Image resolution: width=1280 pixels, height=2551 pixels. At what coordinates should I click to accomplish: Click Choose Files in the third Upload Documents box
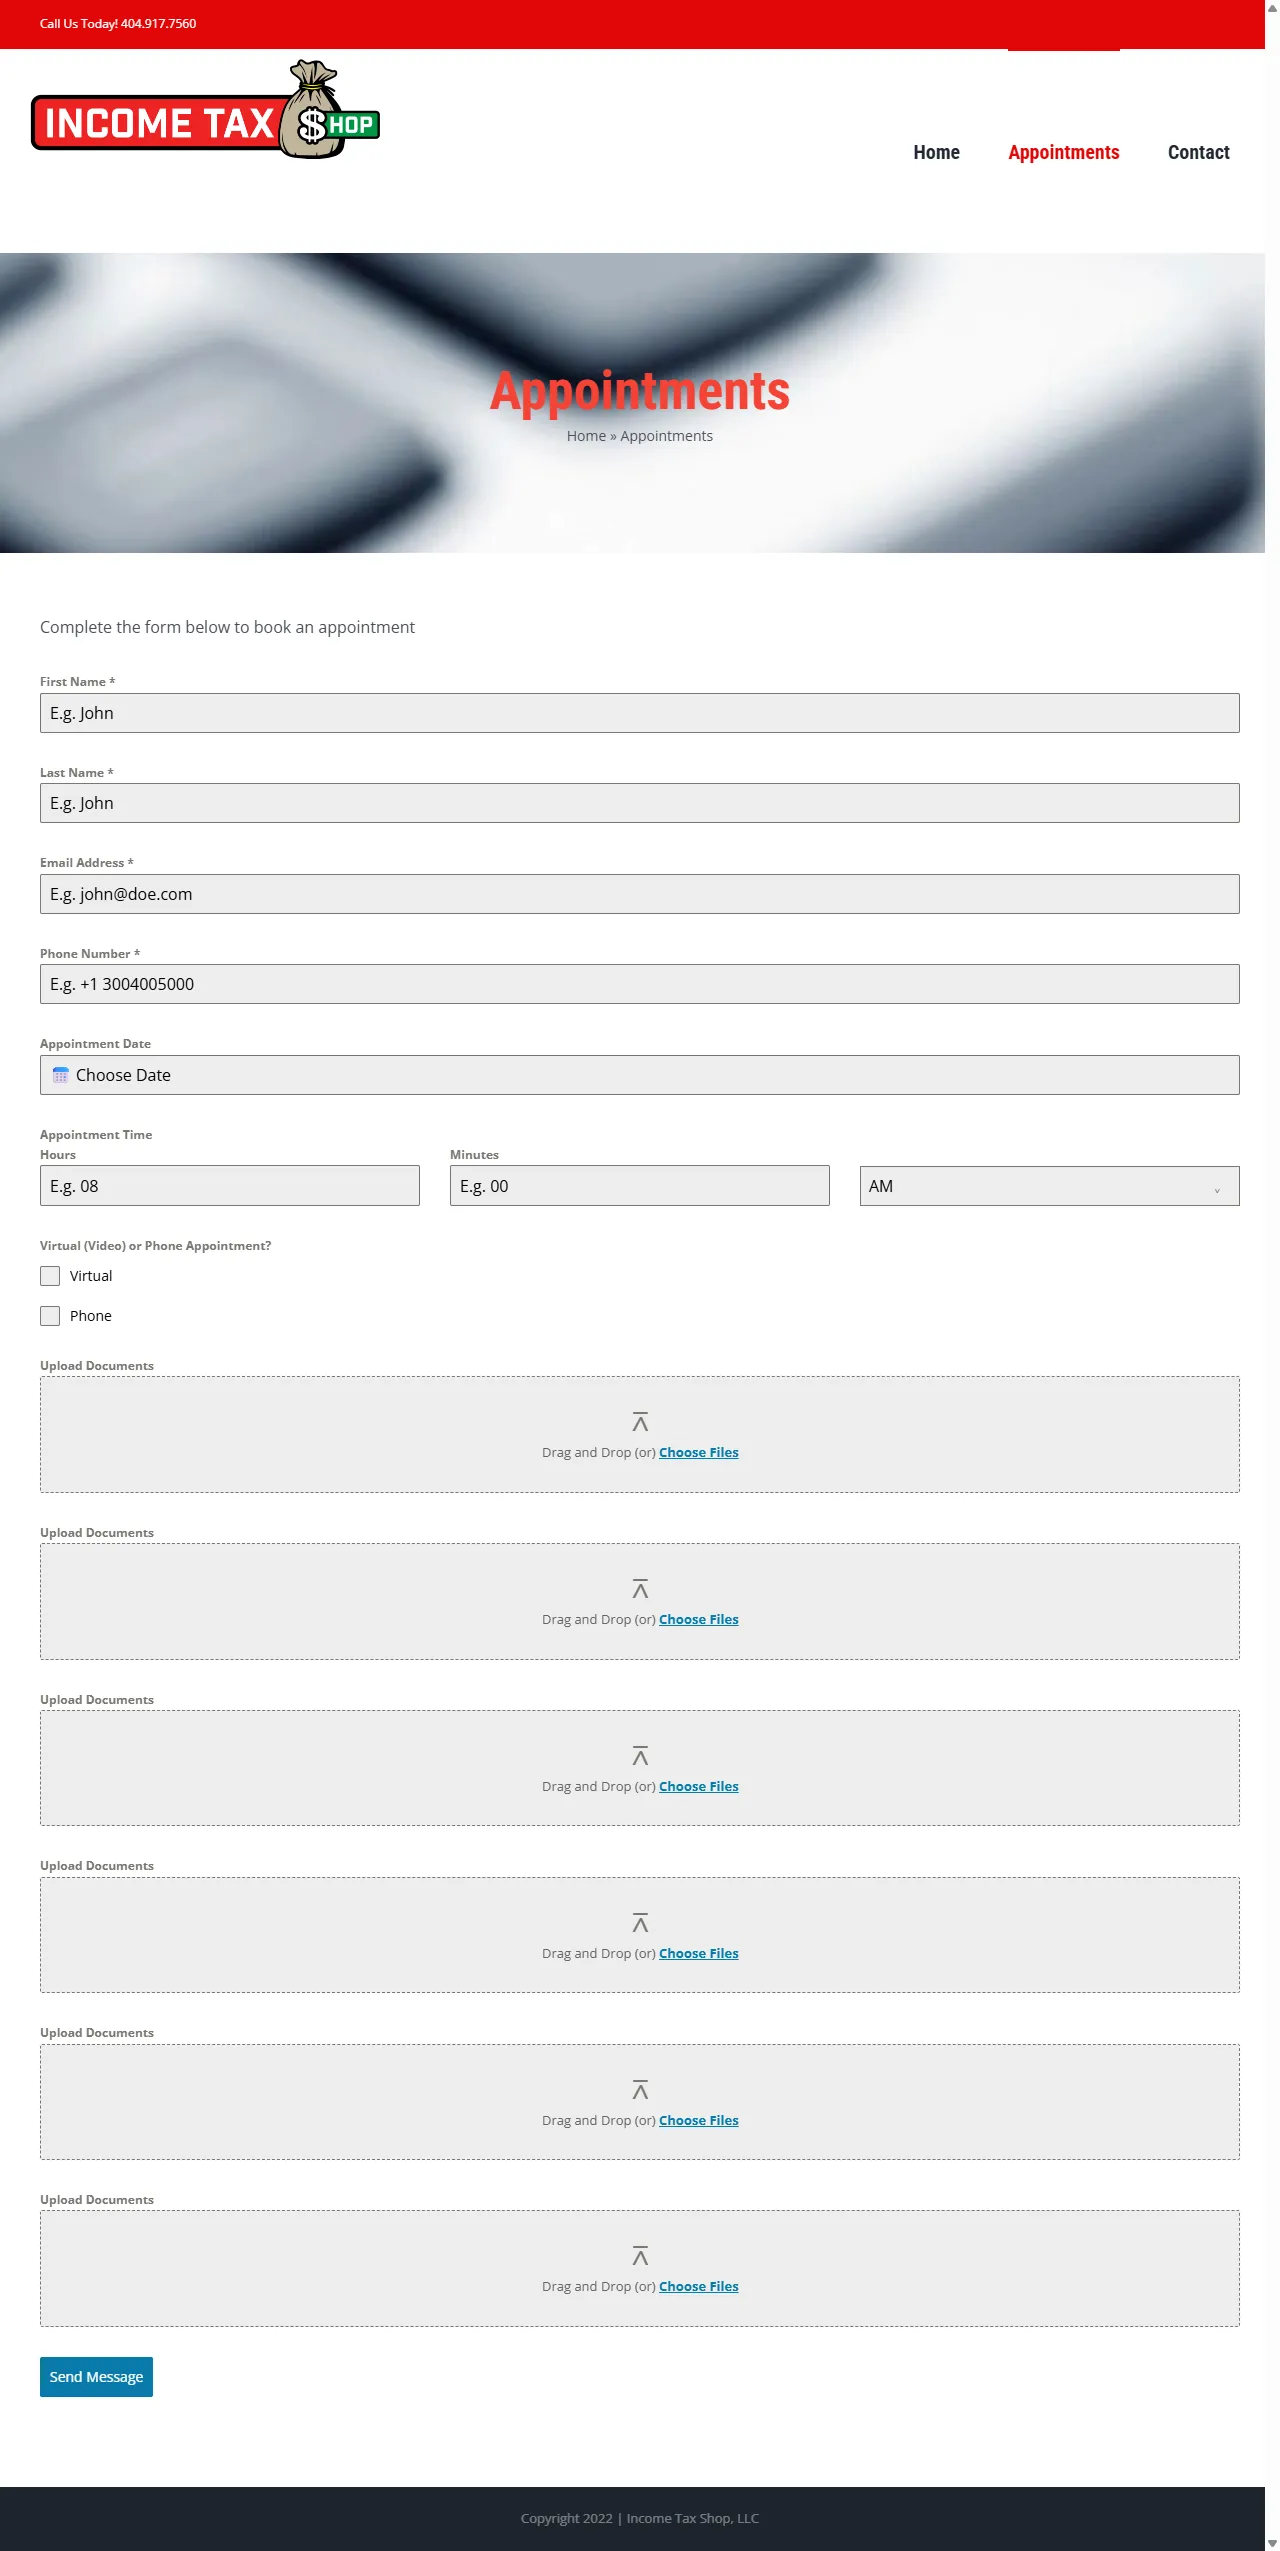[x=699, y=1787]
